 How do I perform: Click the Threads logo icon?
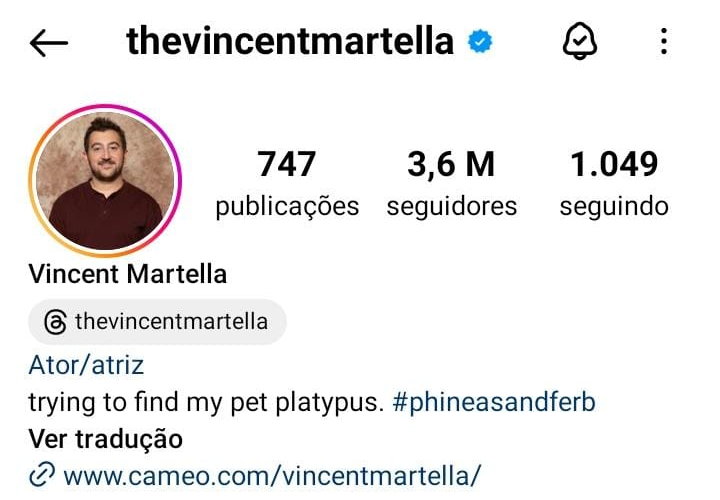[x=57, y=322]
